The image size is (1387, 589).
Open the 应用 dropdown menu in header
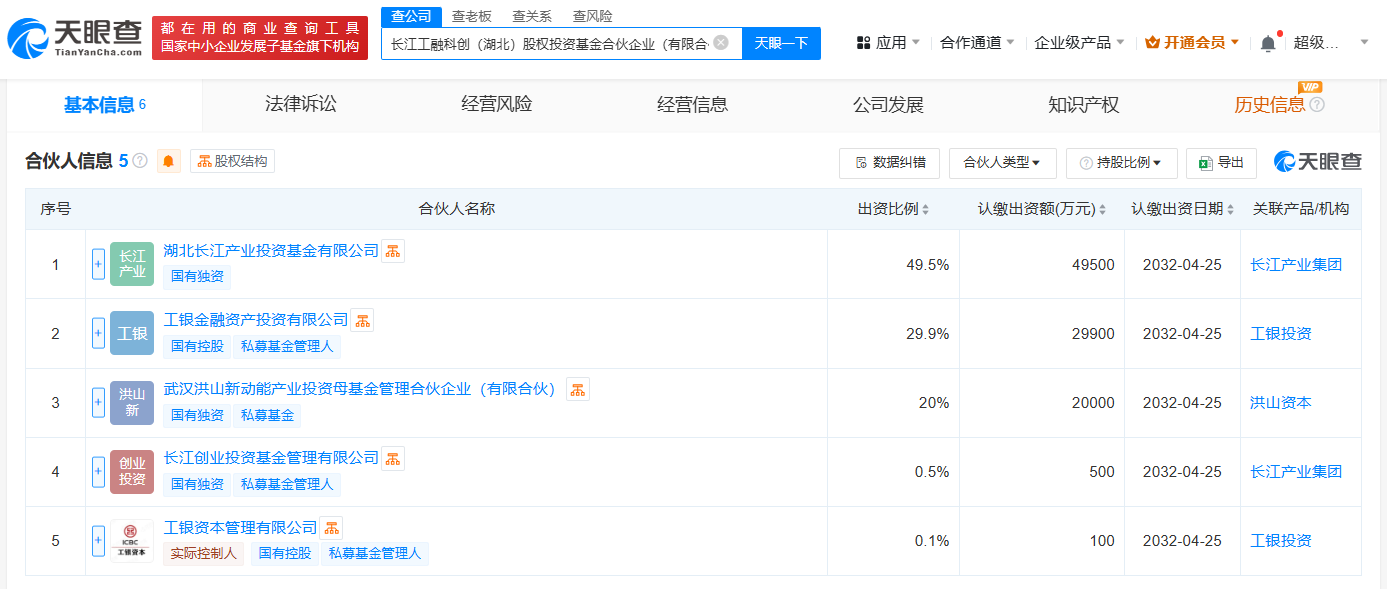click(x=889, y=43)
